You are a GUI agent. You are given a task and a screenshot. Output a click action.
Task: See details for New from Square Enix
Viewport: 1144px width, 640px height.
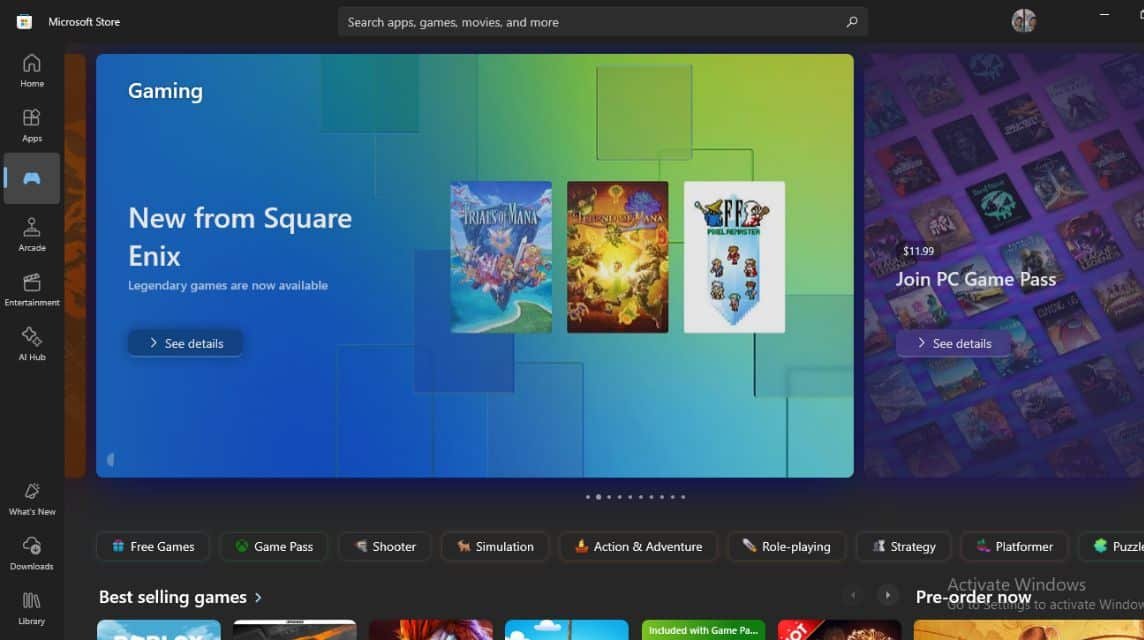pyautogui.click(x=185, y=343)
